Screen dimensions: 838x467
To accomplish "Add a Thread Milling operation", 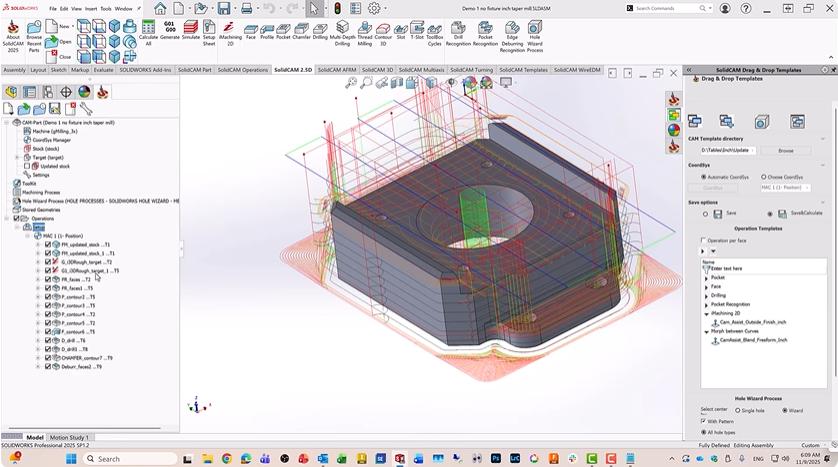I will pos(364,33).
